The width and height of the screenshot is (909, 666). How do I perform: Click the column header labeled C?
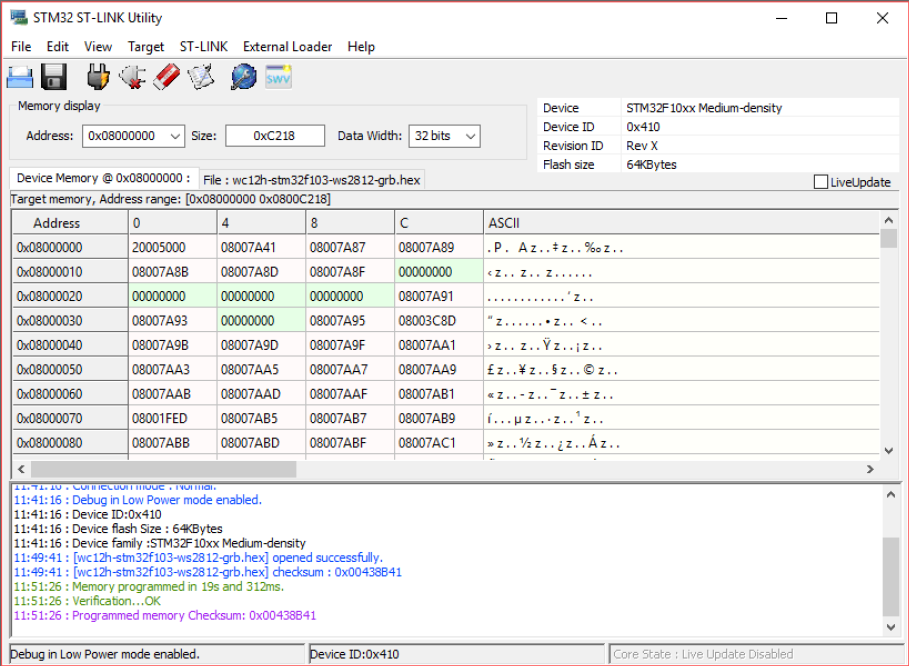(439, 223)
